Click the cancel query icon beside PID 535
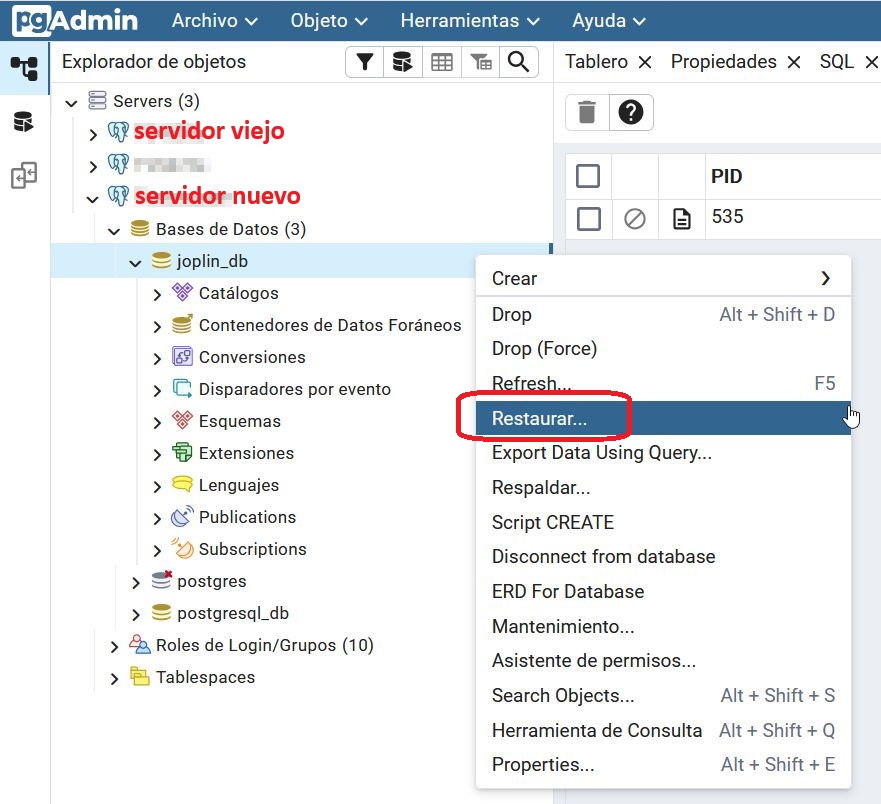 [x=635, y=218]
